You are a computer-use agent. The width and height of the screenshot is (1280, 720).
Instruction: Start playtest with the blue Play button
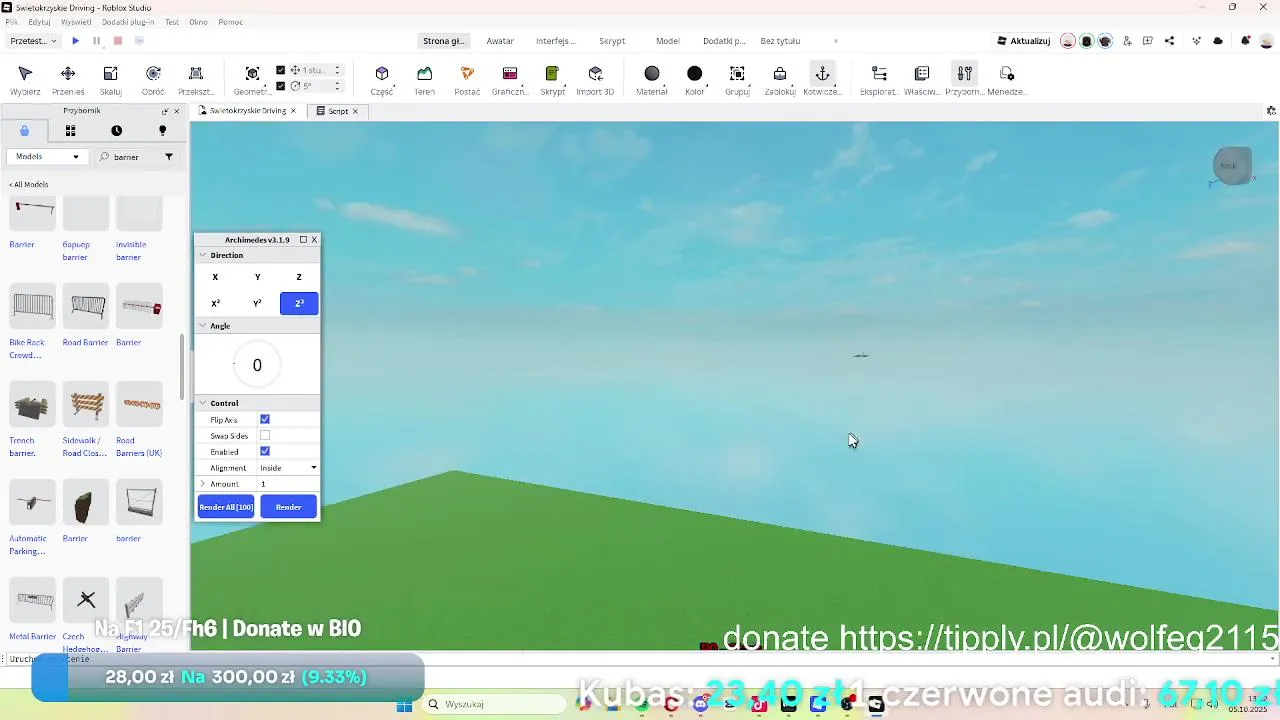(x=75, y=41)
